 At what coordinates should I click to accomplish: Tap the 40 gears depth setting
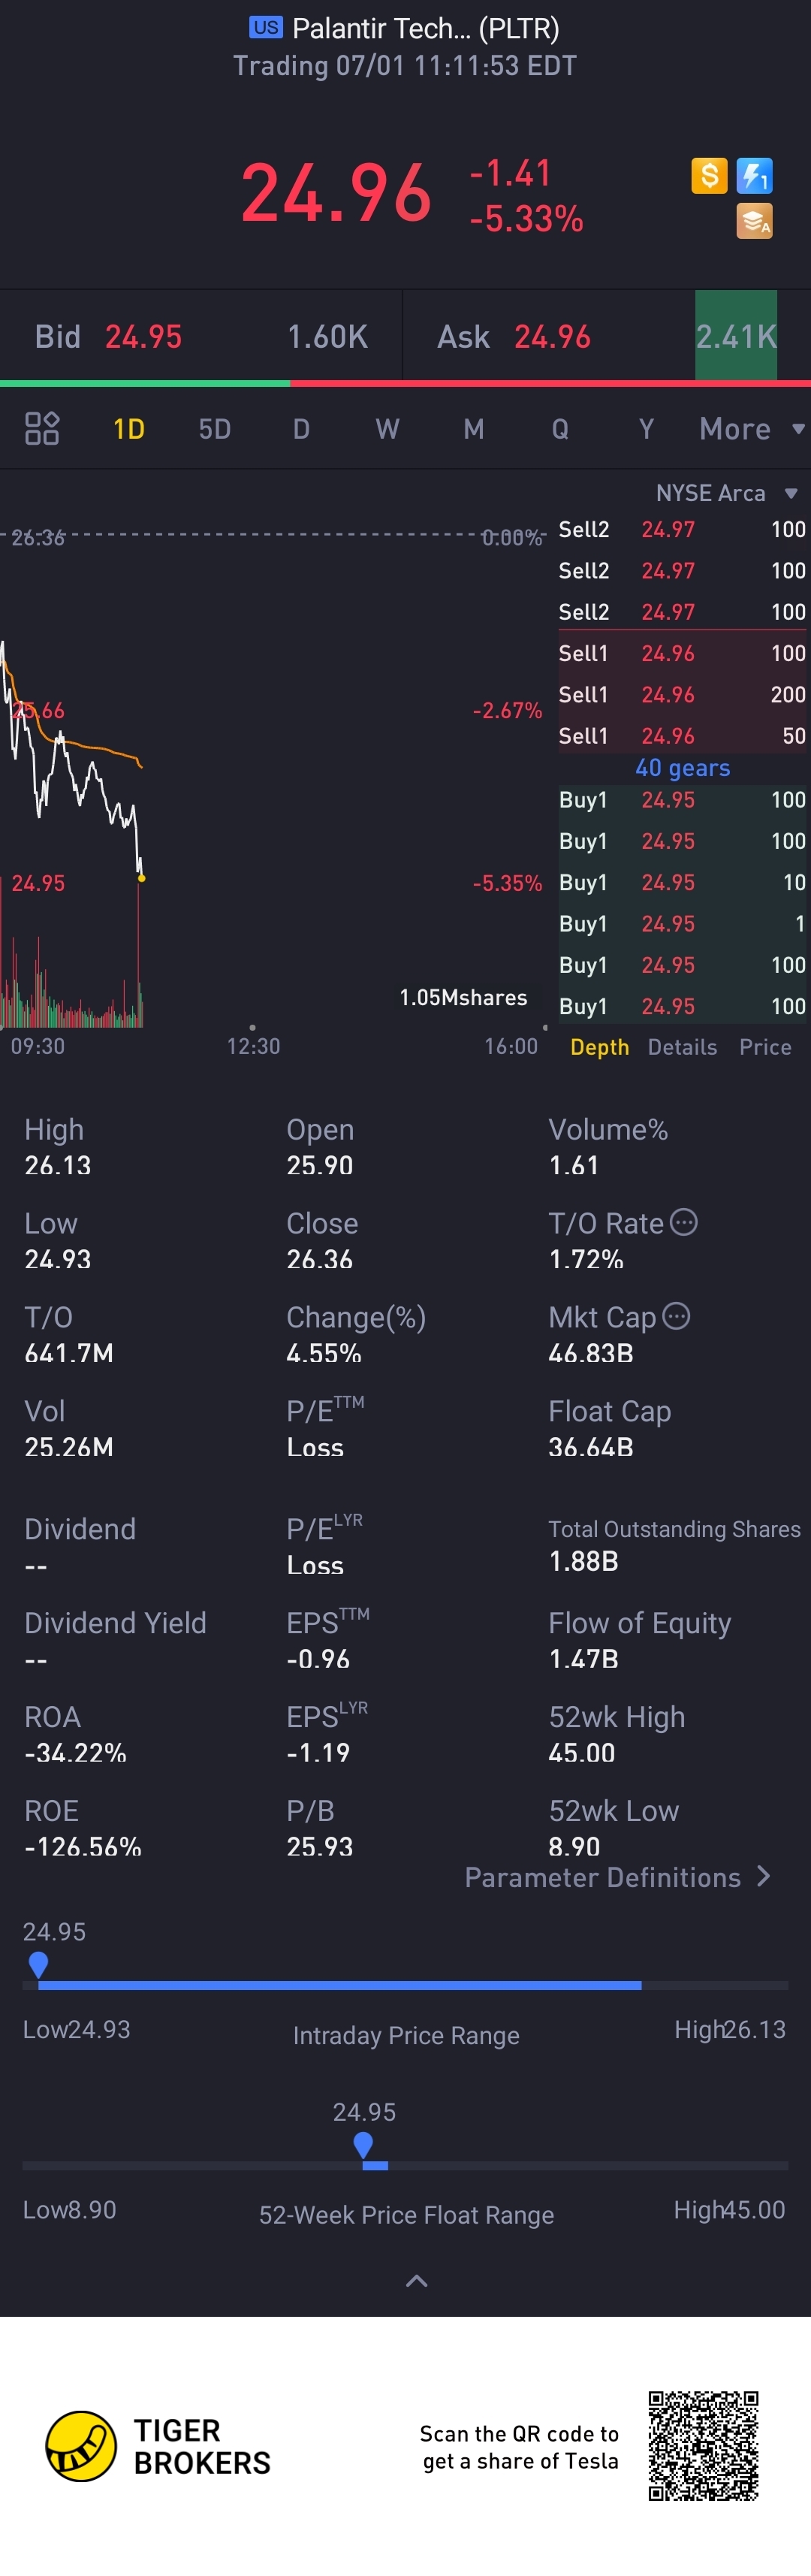click(682, 768)
